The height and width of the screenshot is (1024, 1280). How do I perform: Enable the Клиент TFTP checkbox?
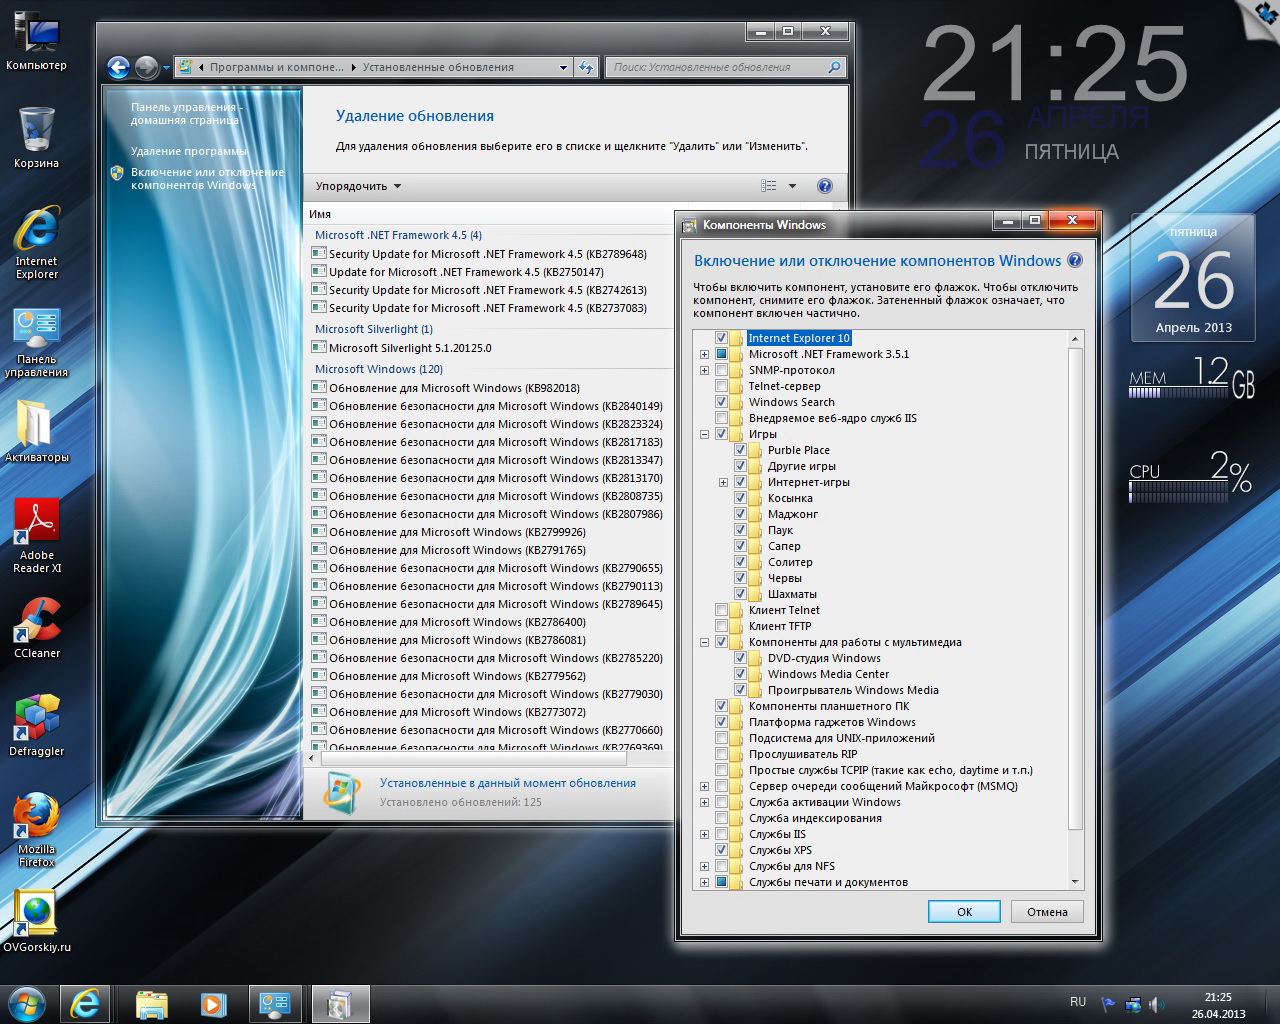pyautogui.click(x=721, y=626)
